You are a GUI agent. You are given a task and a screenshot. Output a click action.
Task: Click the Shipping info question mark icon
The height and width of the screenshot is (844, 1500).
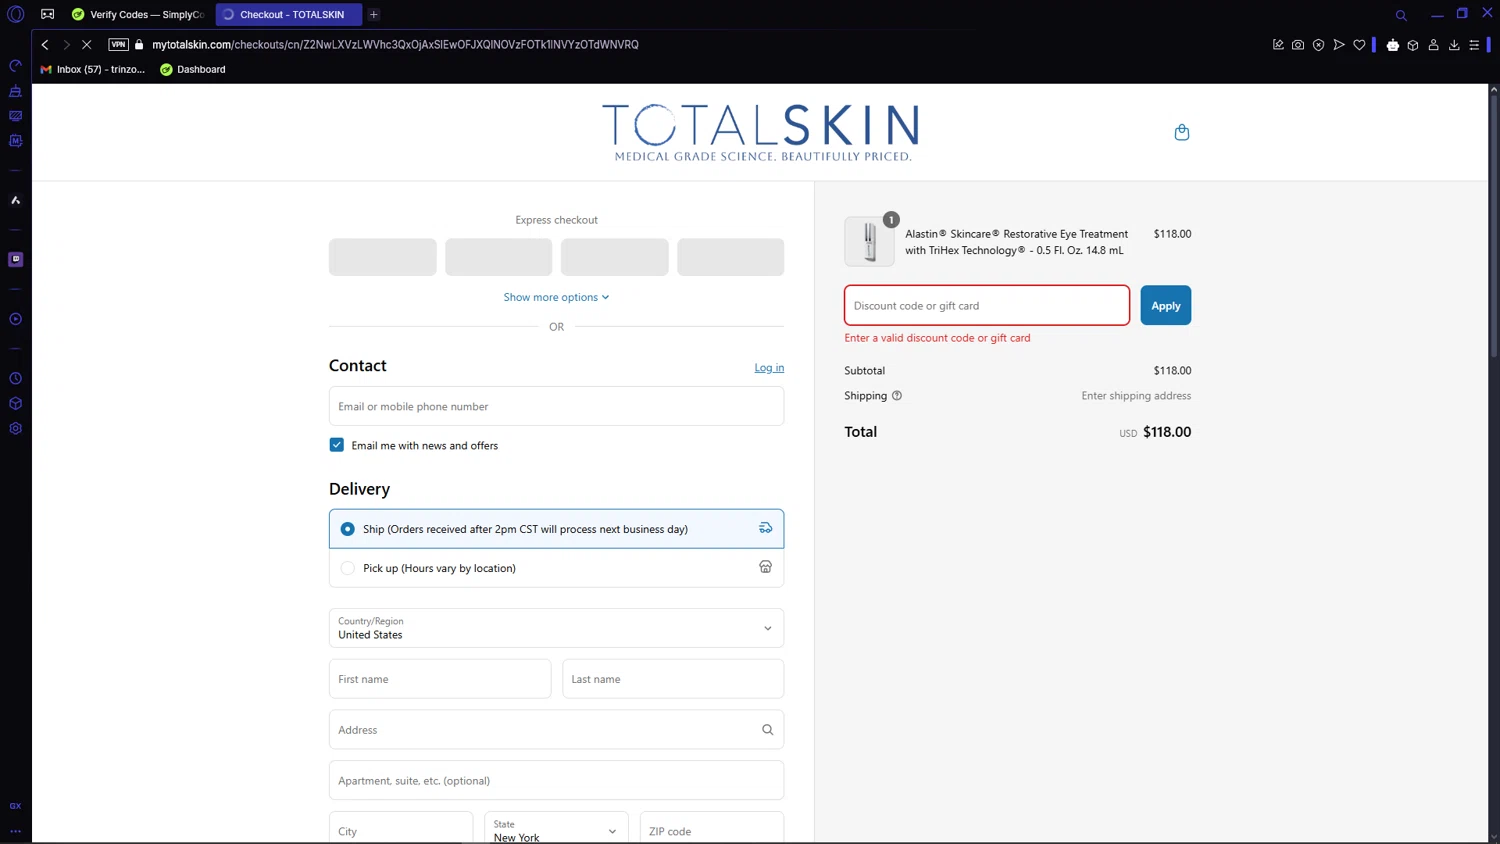click(897, 396)
